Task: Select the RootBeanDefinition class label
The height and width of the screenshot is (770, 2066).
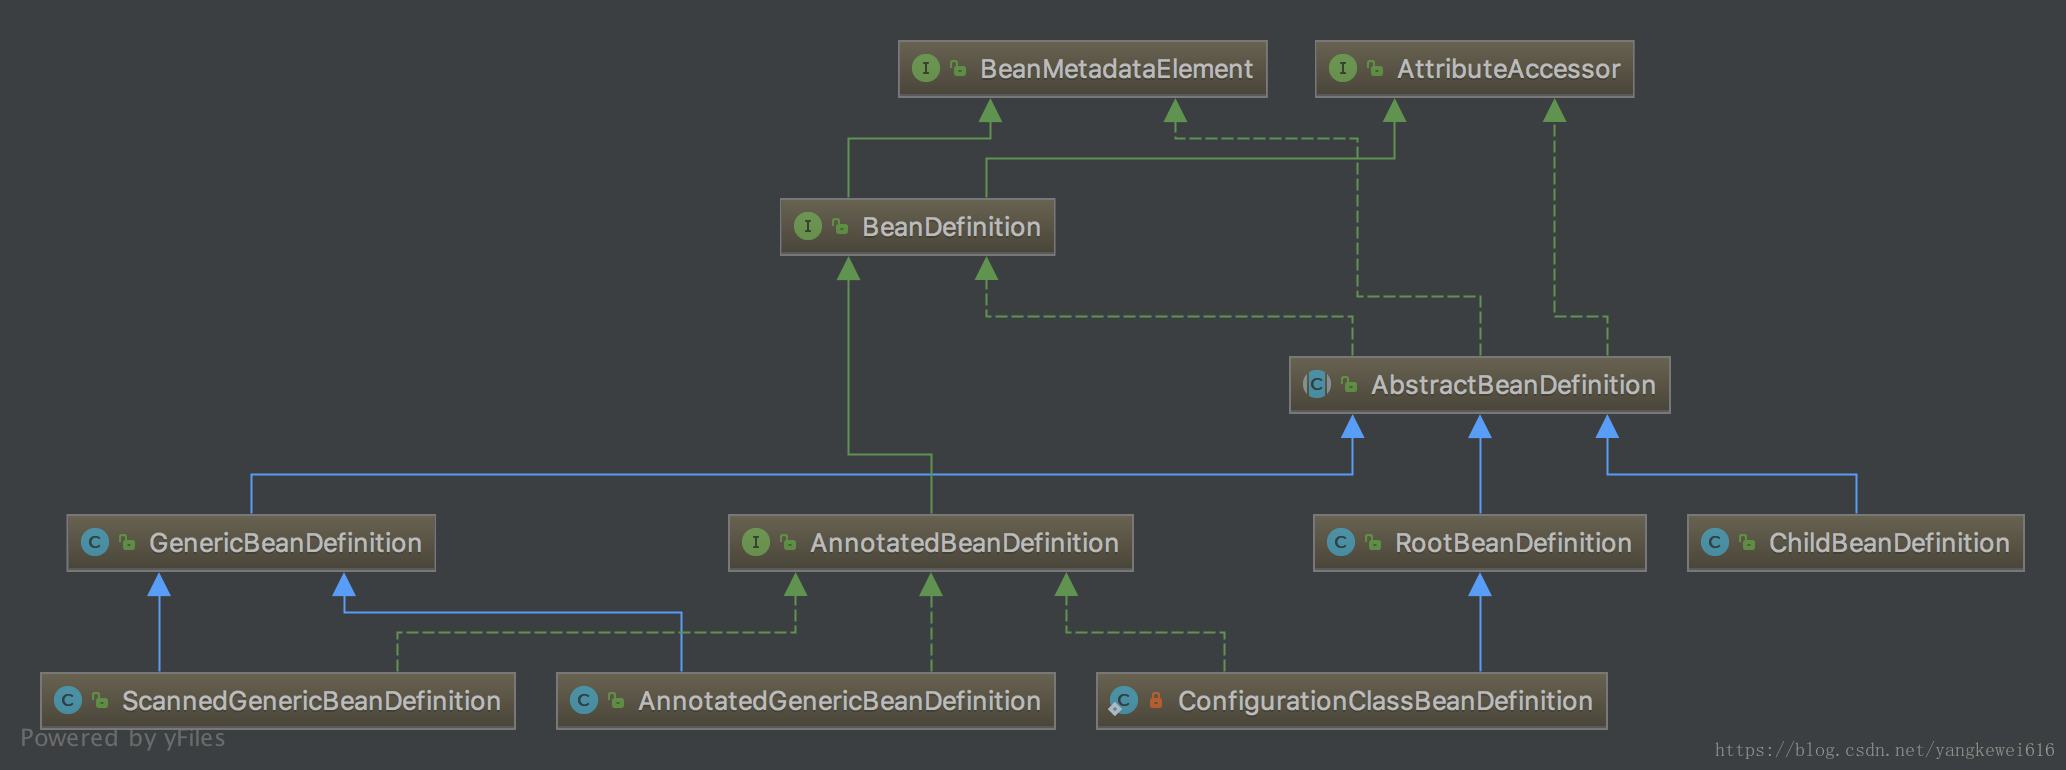Action: tap(1513, 543)
